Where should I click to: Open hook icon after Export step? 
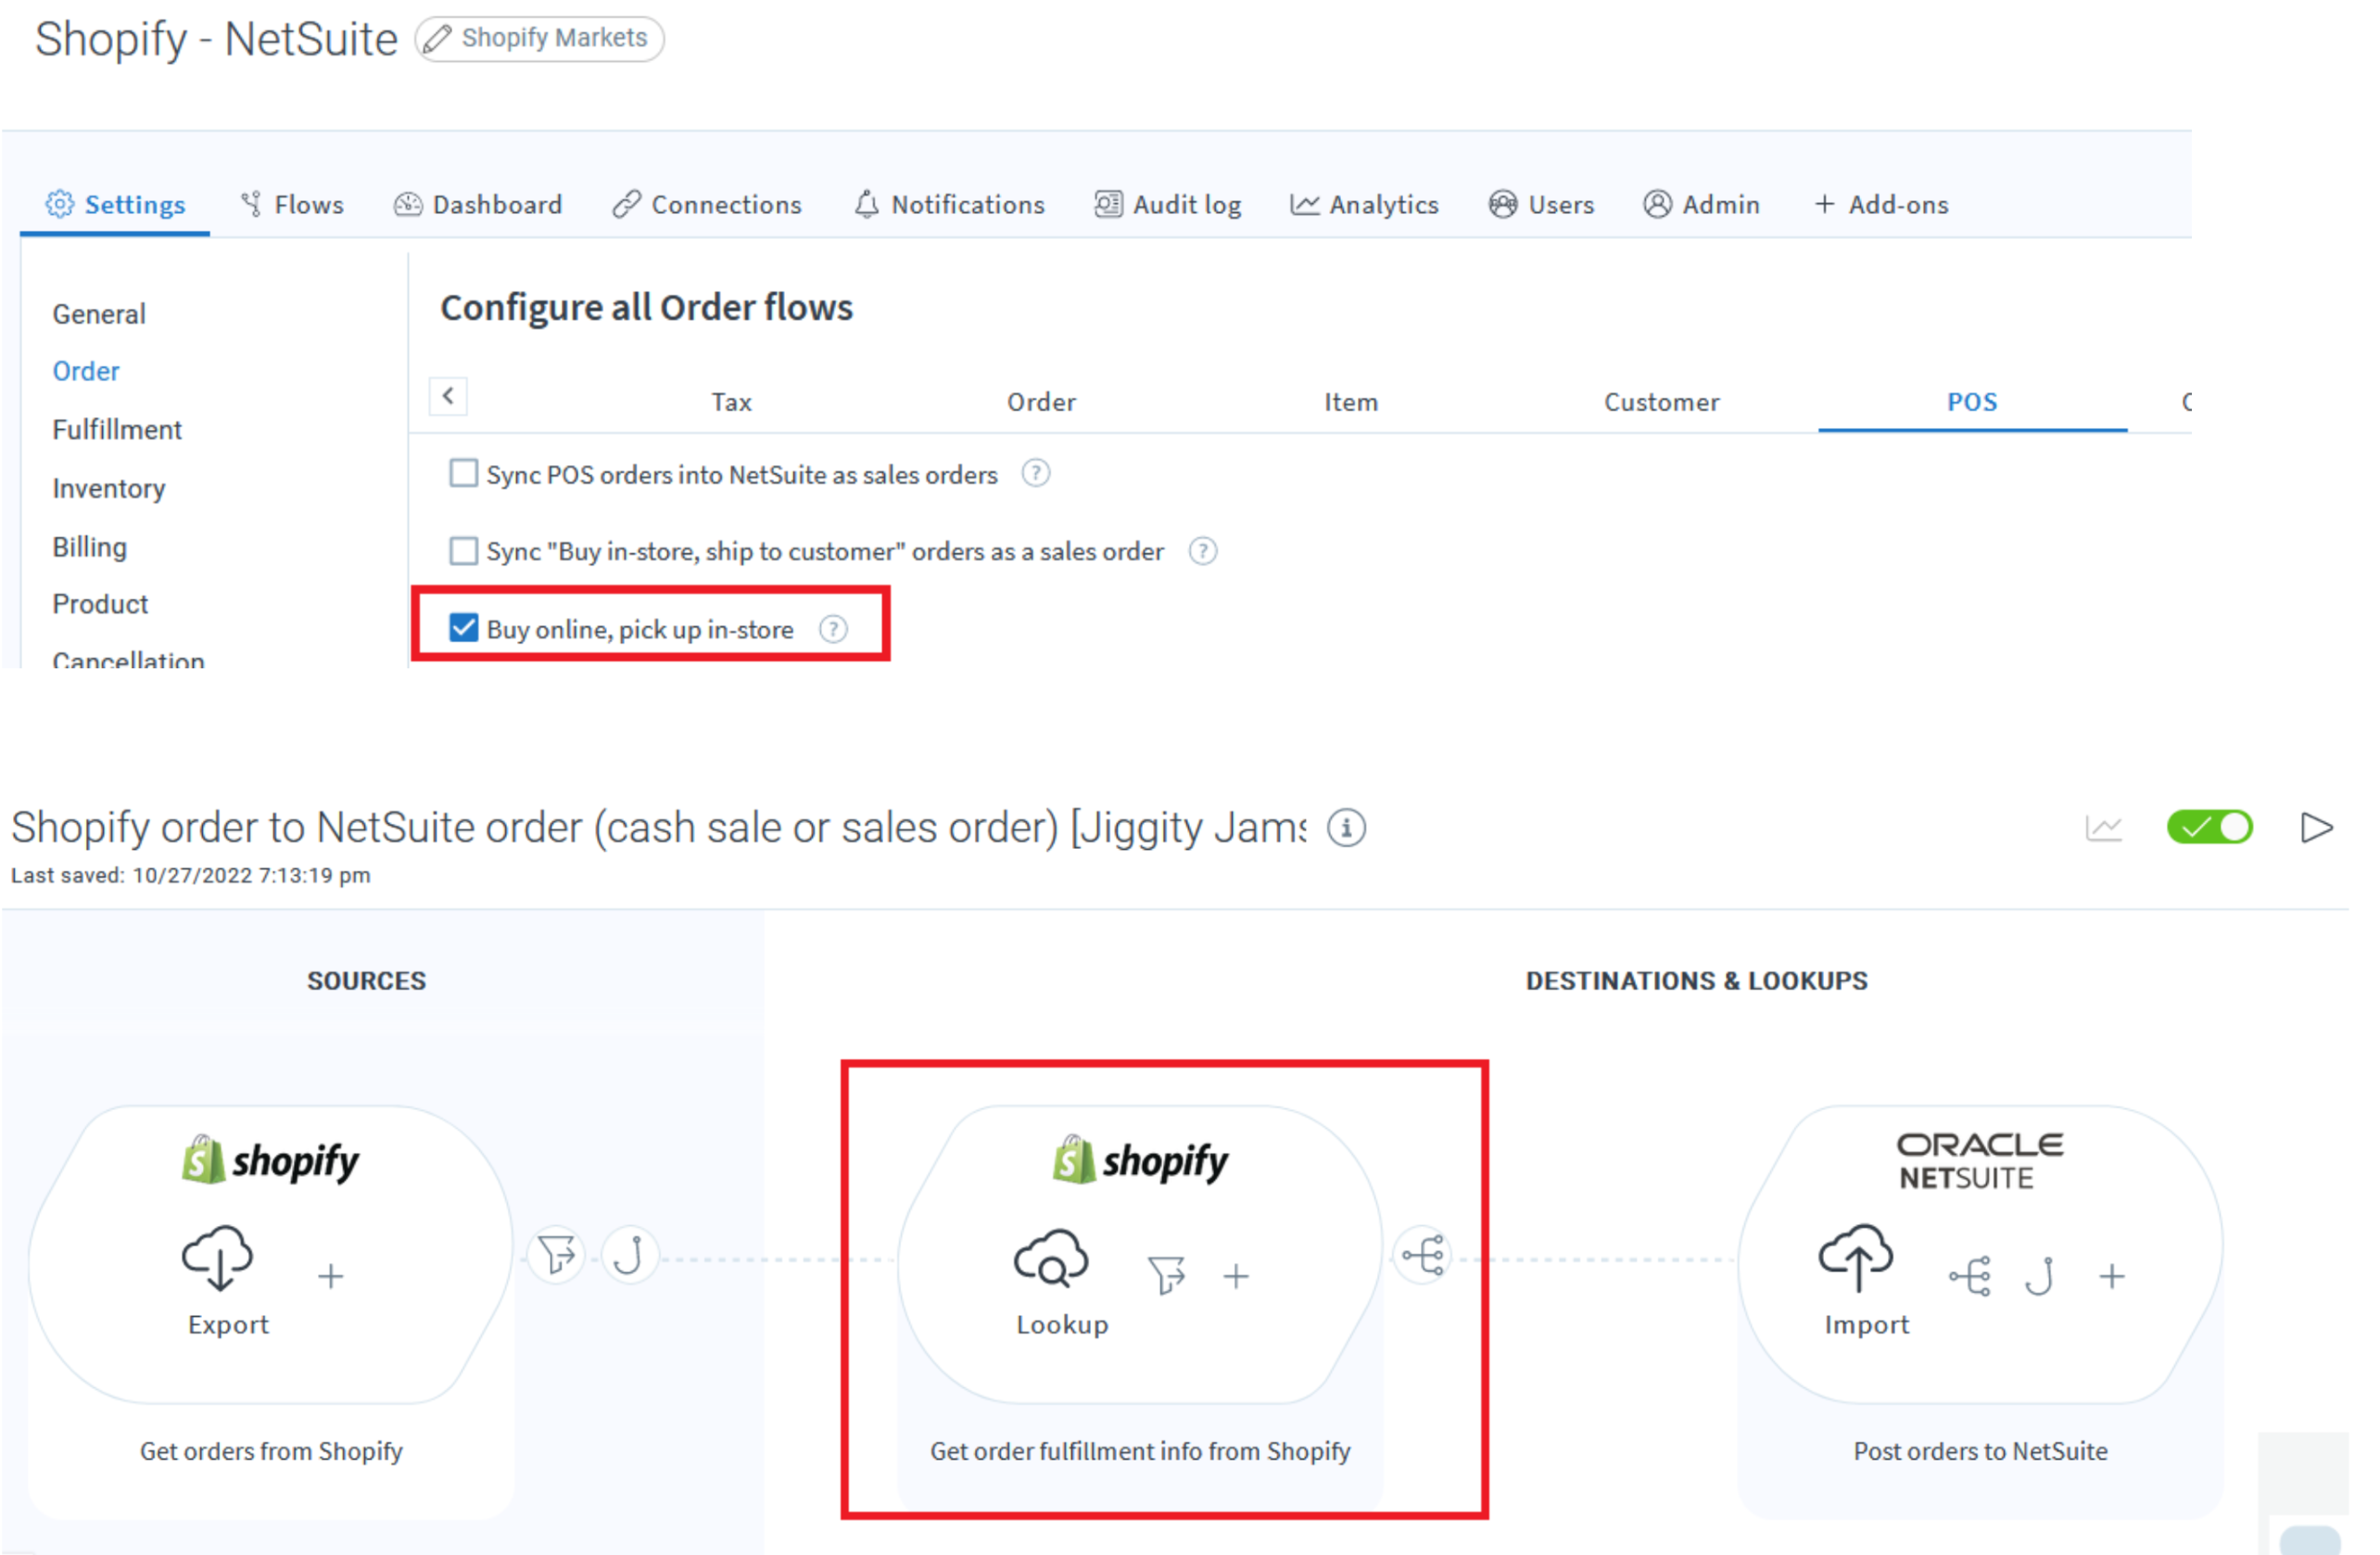coord(630,1254)
